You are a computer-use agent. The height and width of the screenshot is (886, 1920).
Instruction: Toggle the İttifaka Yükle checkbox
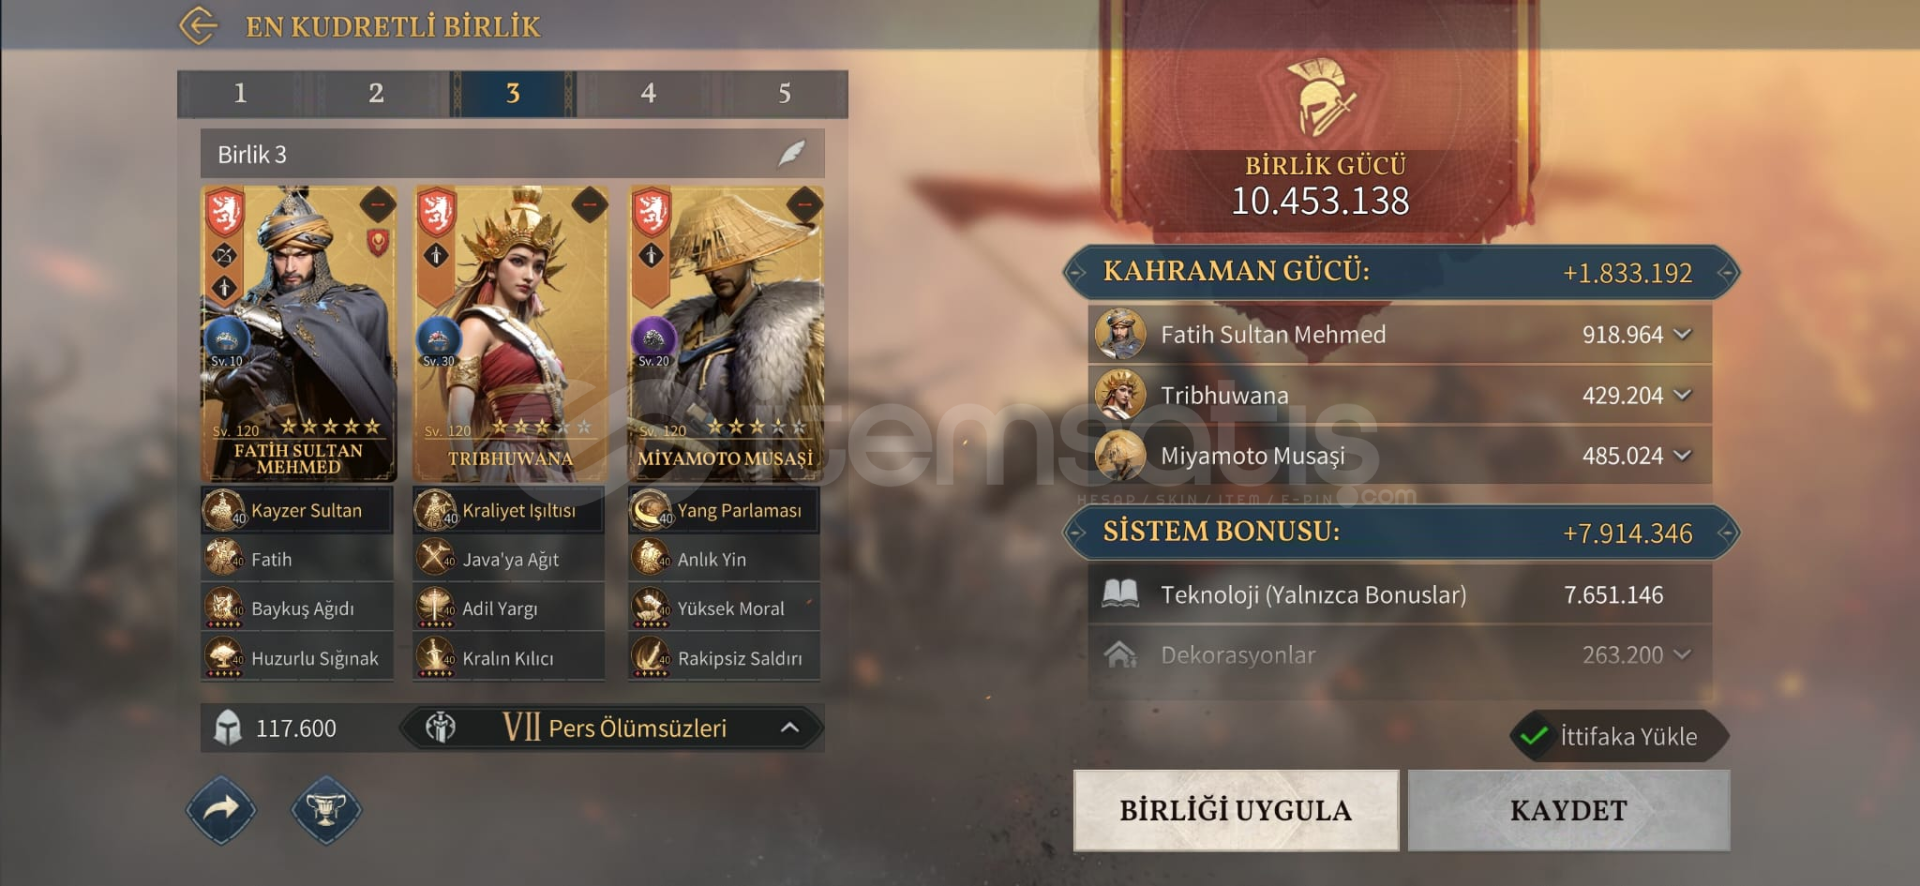1533,737
